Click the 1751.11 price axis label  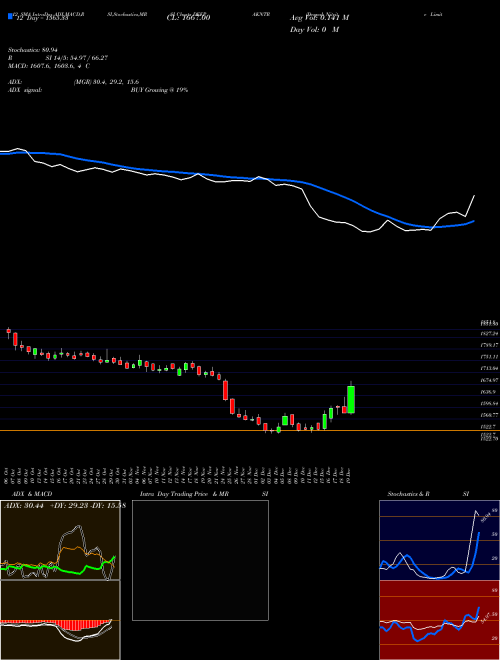490,357
